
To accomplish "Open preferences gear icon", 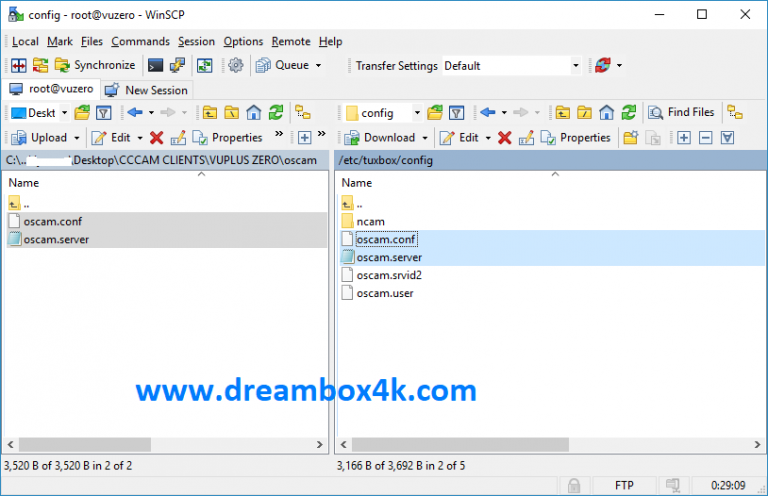I will pos(236,65).
